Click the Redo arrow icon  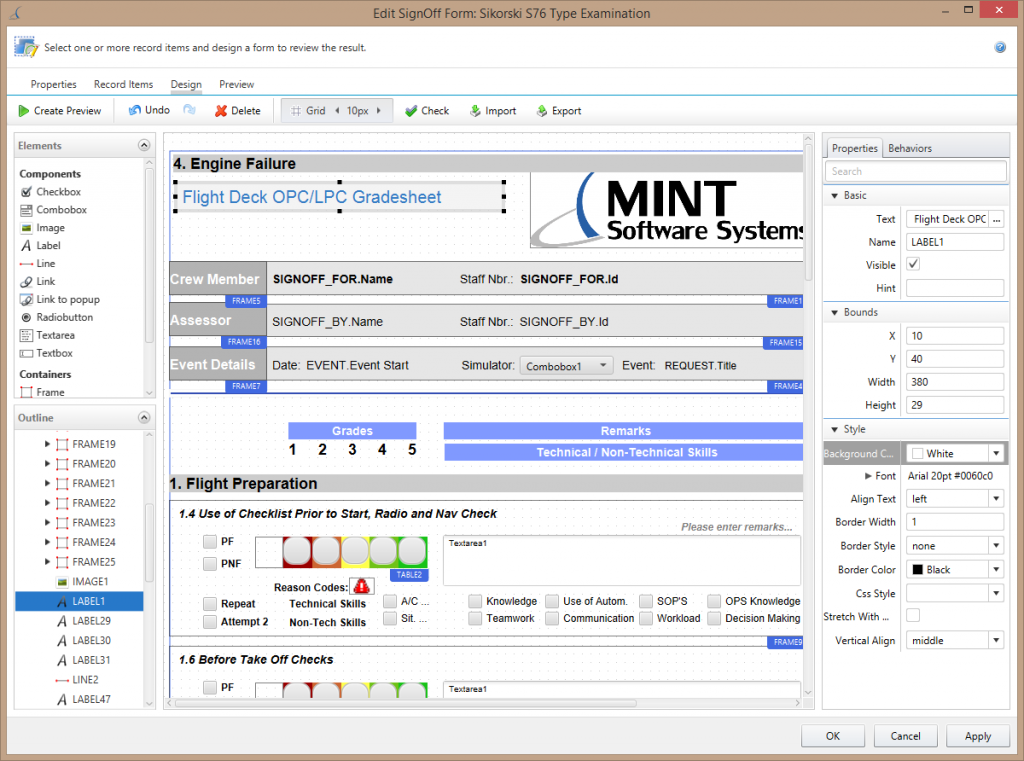tap(189, 111)
